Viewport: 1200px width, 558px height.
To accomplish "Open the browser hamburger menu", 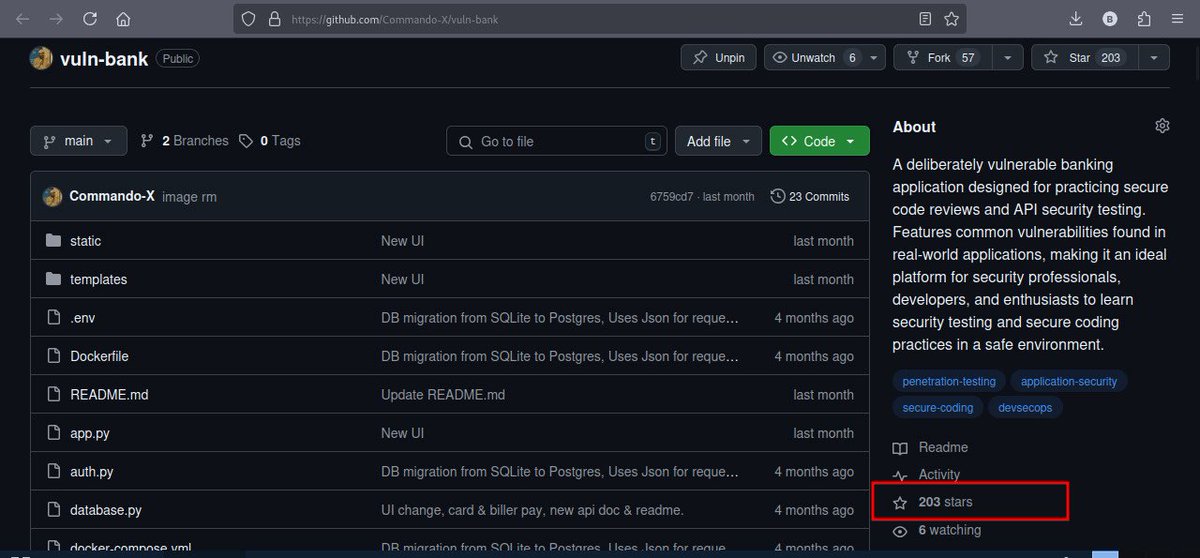I will coord(1177,19).
